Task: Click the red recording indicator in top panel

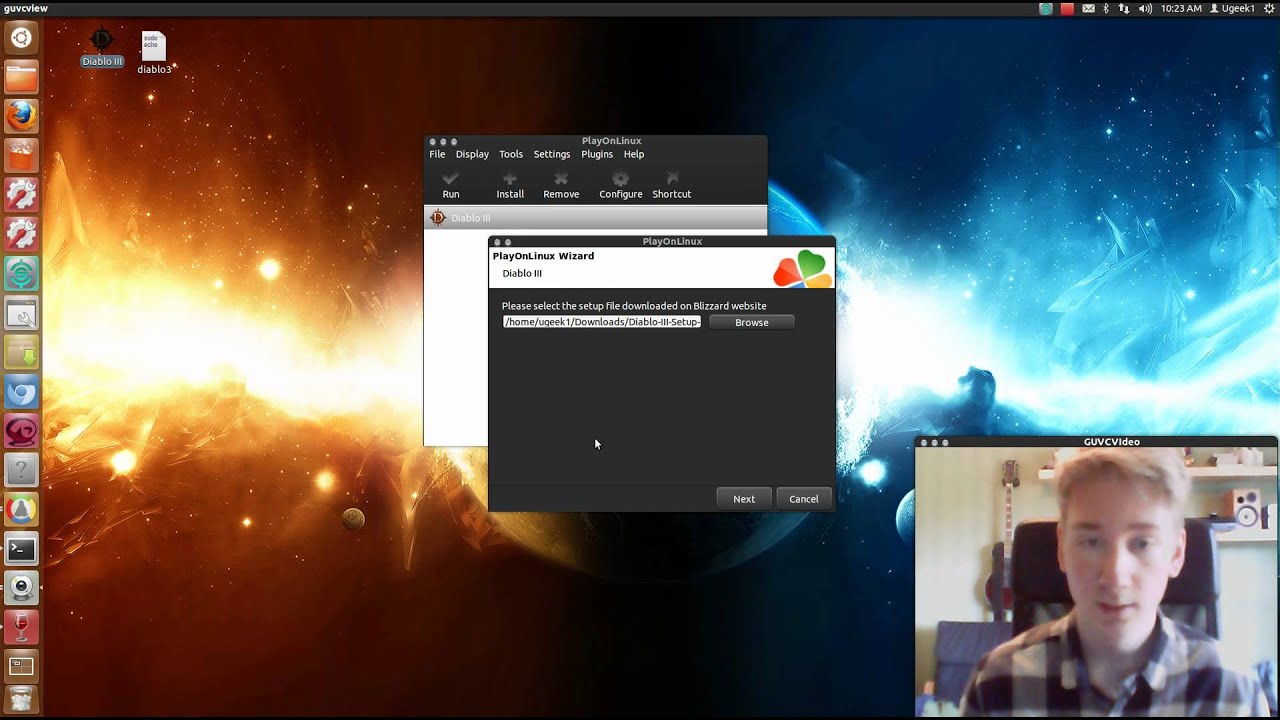Action: coord(1067,8)
